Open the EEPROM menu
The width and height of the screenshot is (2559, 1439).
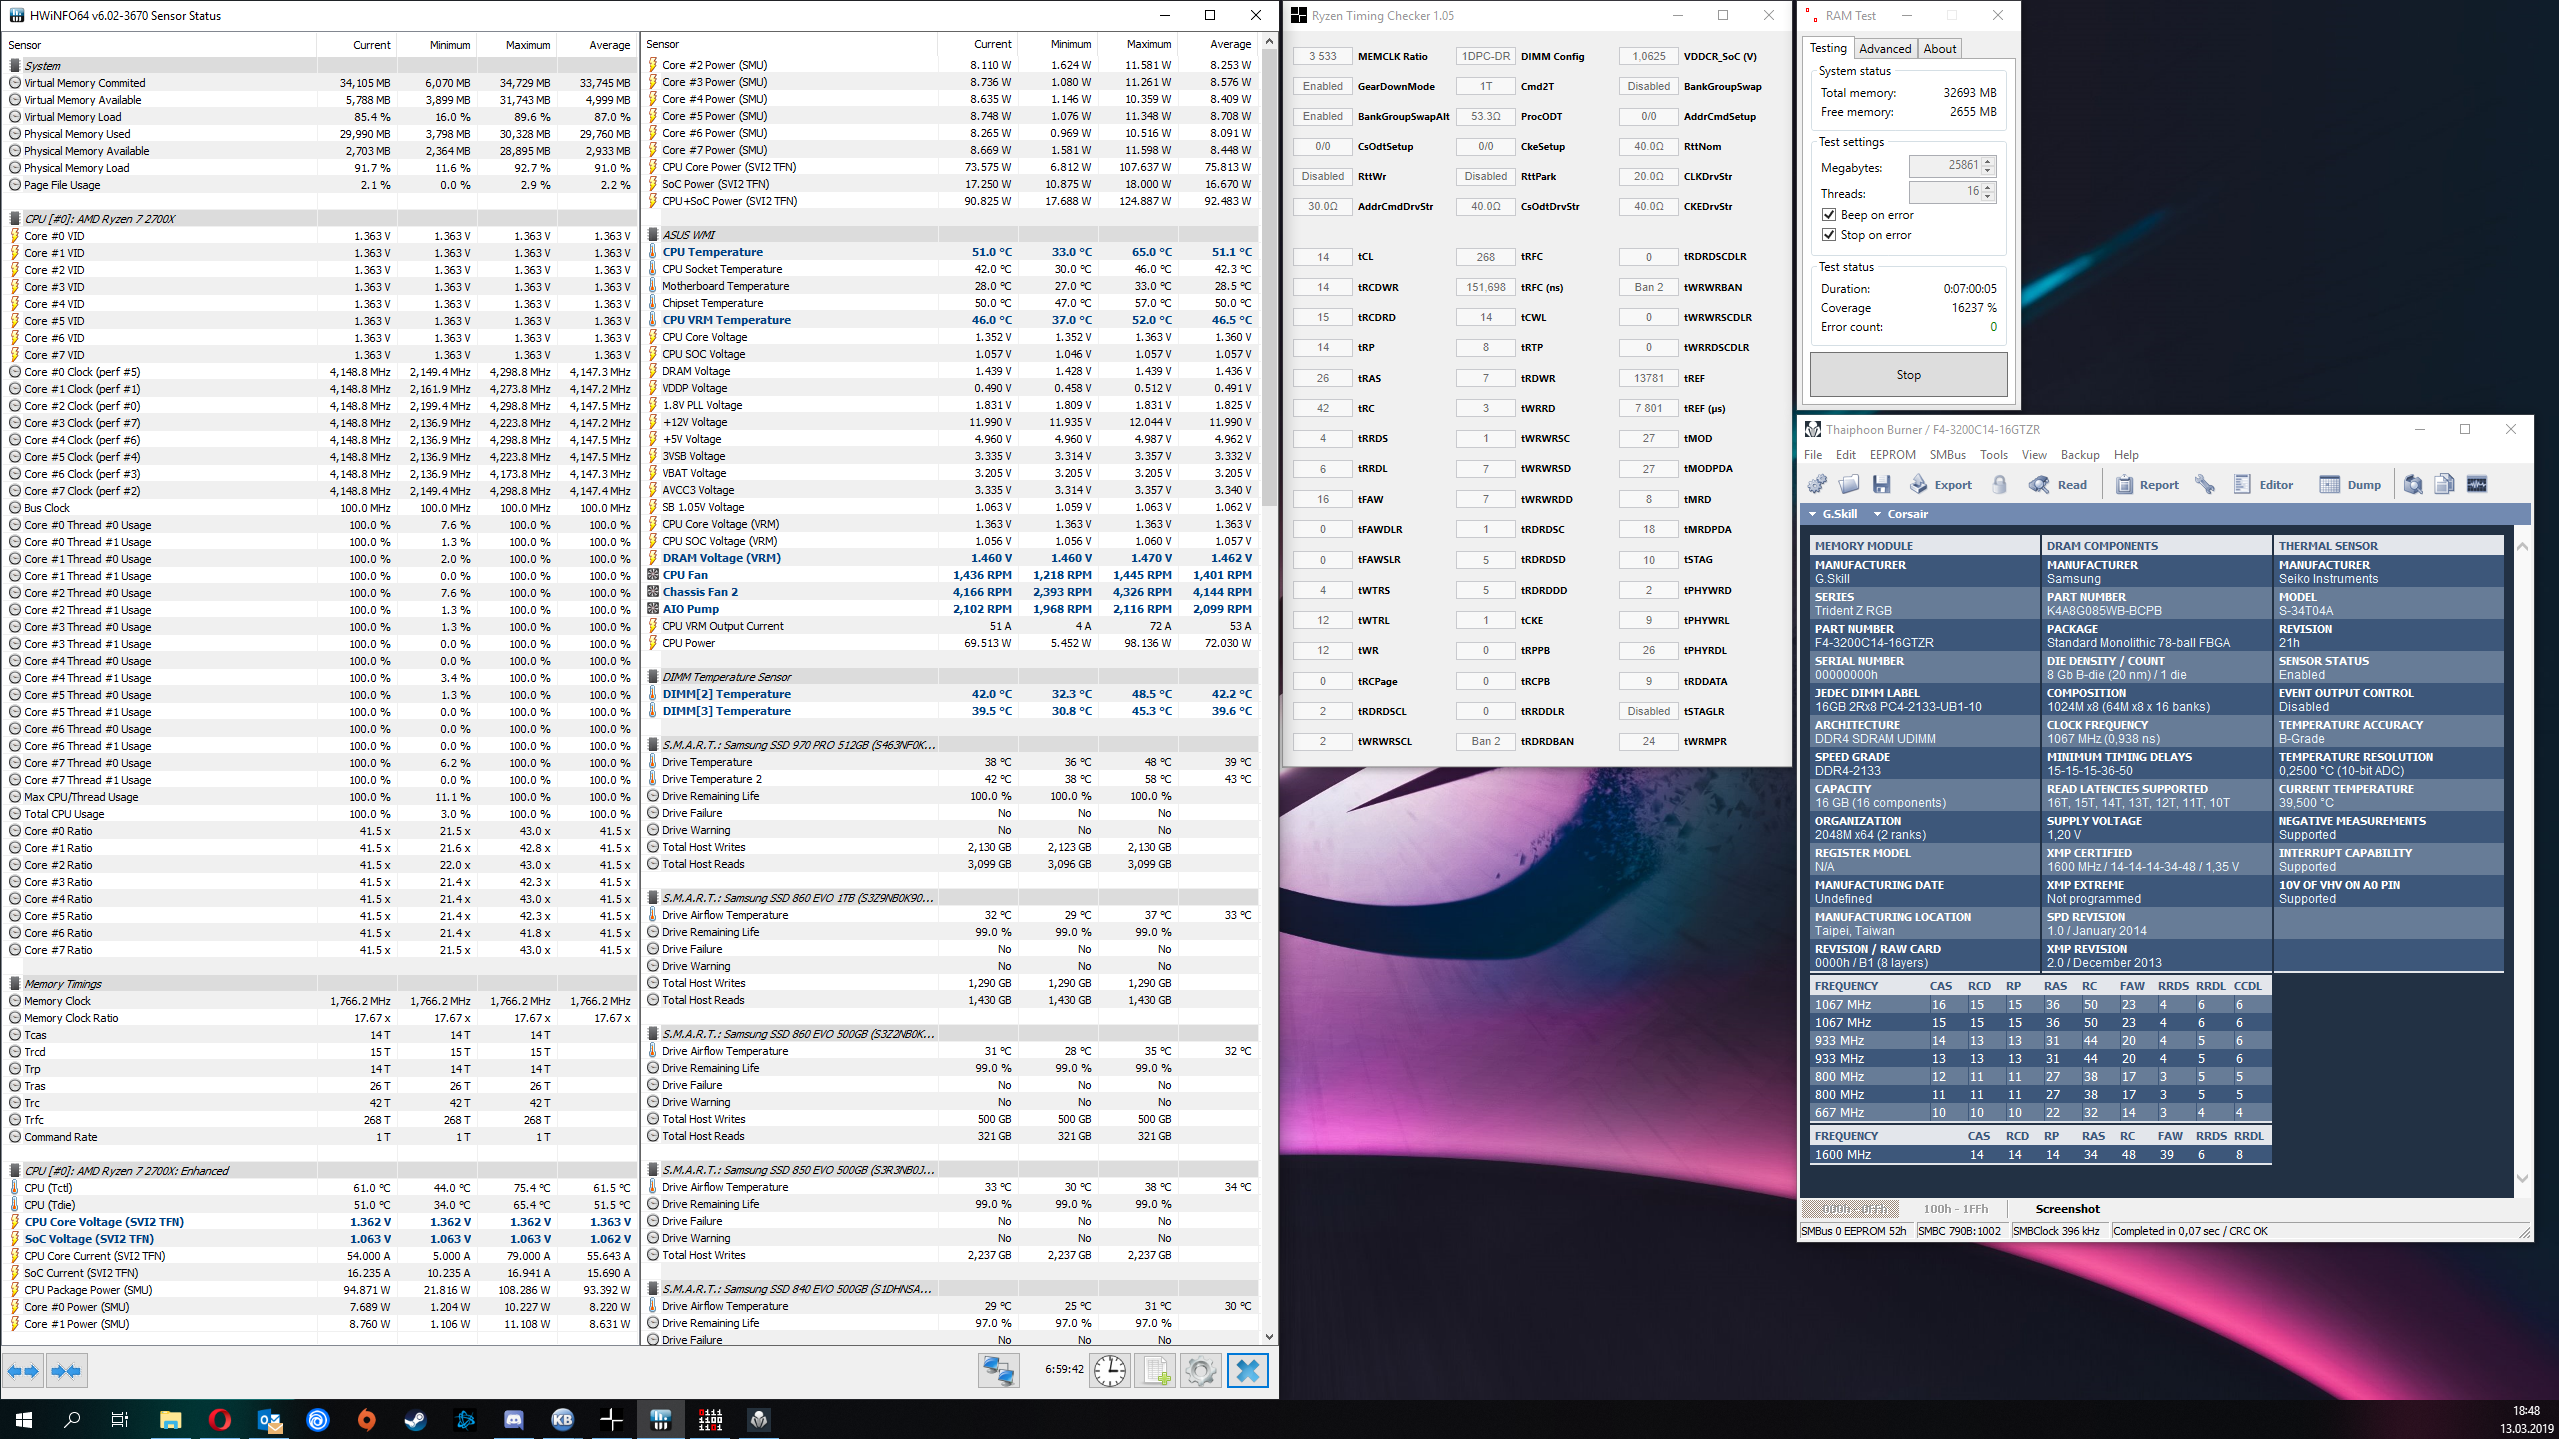pyautogui.click(x=1892, y=455)
